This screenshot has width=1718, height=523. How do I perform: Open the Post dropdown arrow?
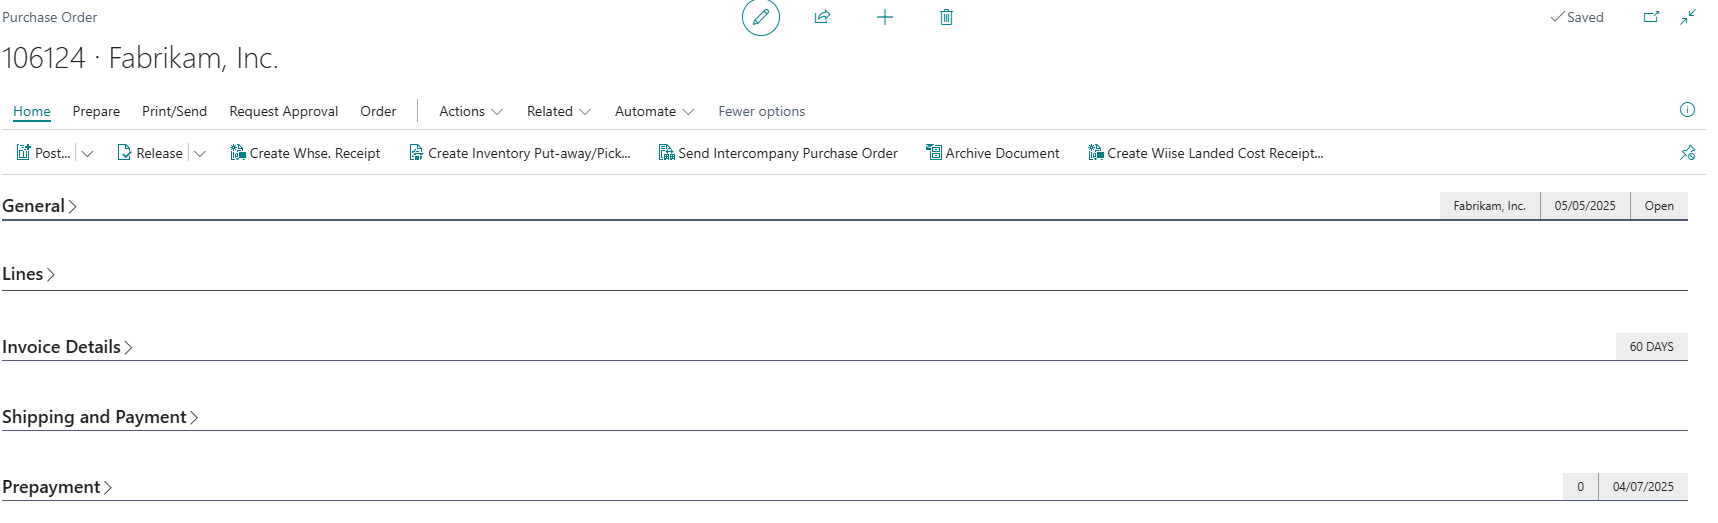click(87, 153)
